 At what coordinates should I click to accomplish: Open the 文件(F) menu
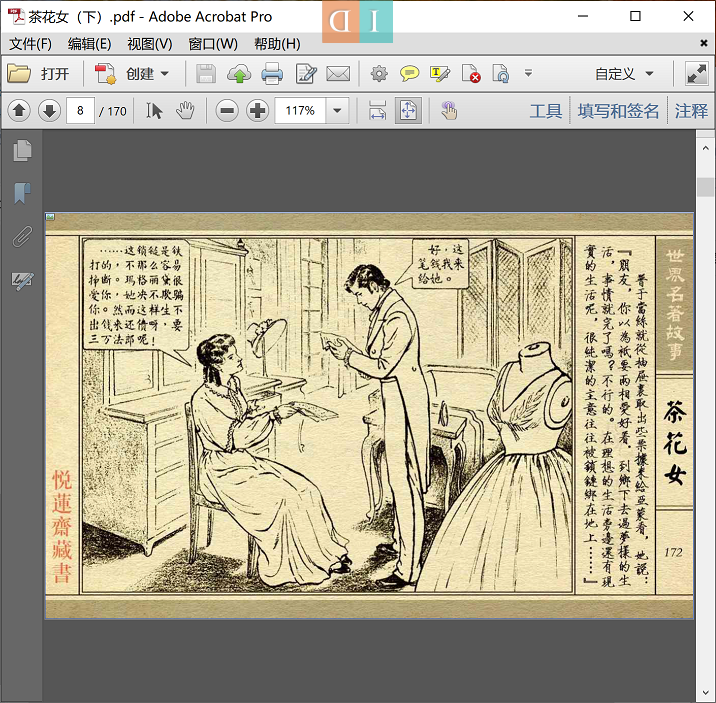31,44
